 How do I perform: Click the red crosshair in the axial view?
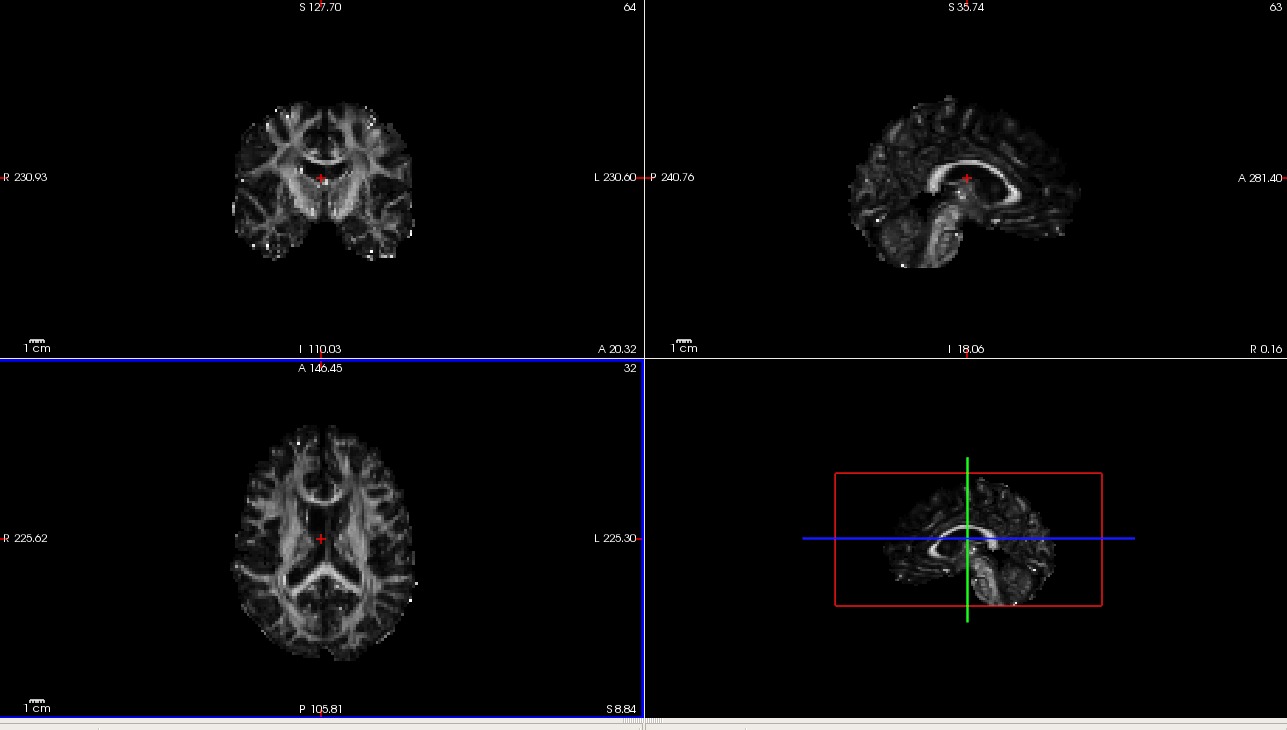(x=321, y=539)
